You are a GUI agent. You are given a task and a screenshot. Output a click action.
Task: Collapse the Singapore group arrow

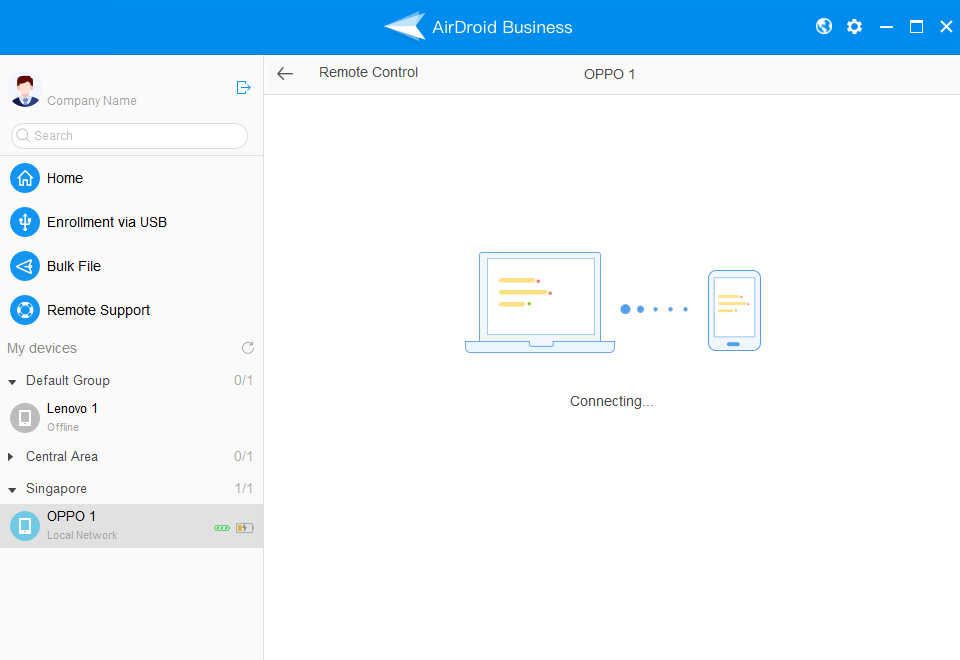[12, 490]
